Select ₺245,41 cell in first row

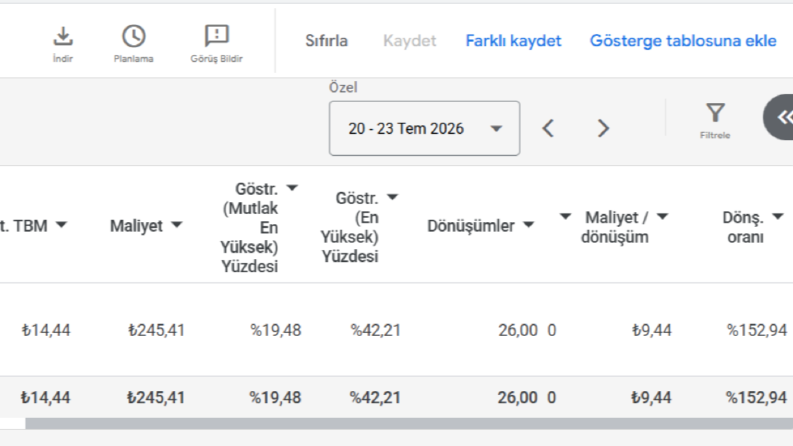pos(156,330)
